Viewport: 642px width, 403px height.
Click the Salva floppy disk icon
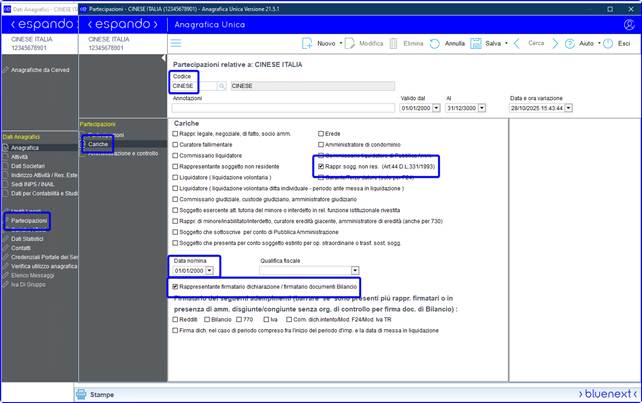pos(476,43)
